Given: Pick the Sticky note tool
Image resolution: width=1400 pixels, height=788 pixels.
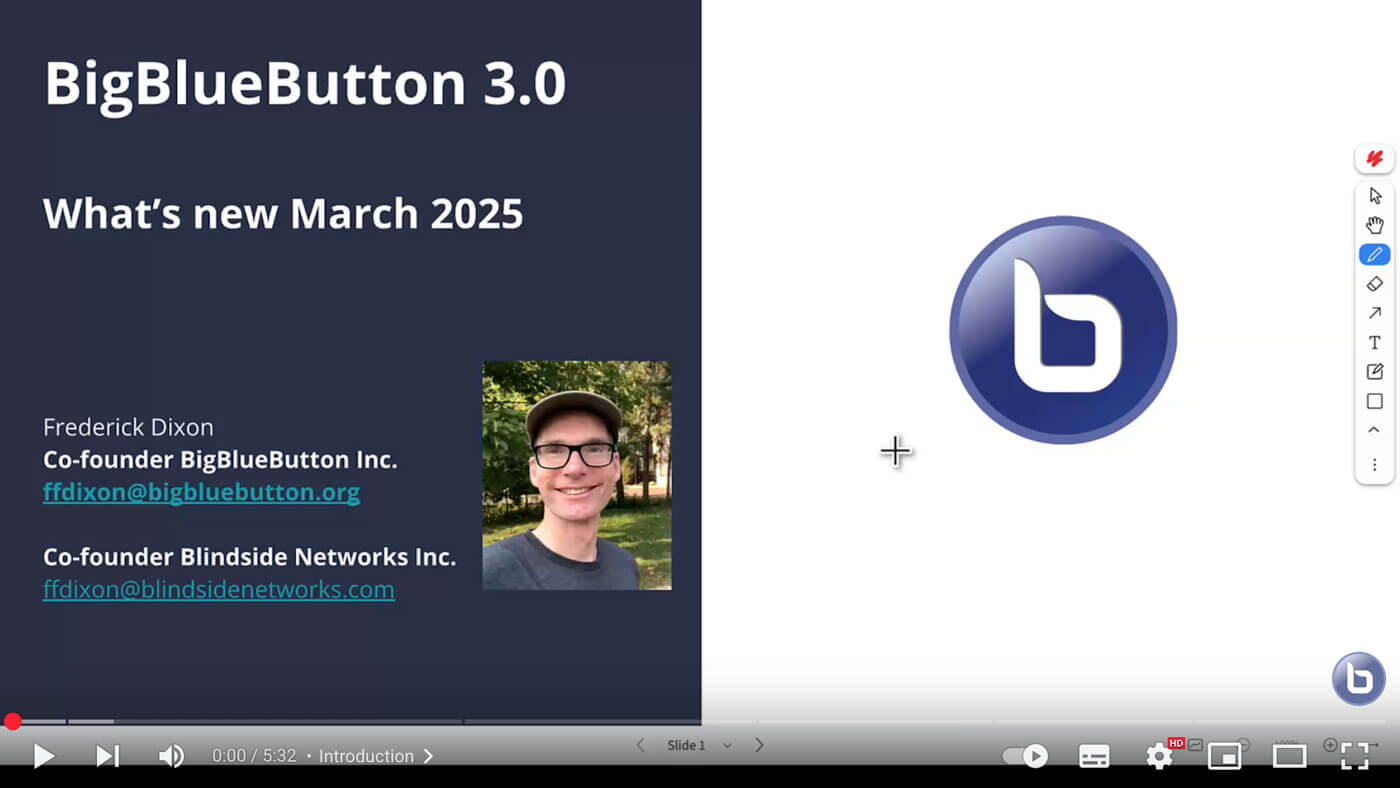Looking at the screenshot, I should coord(1374,372).
